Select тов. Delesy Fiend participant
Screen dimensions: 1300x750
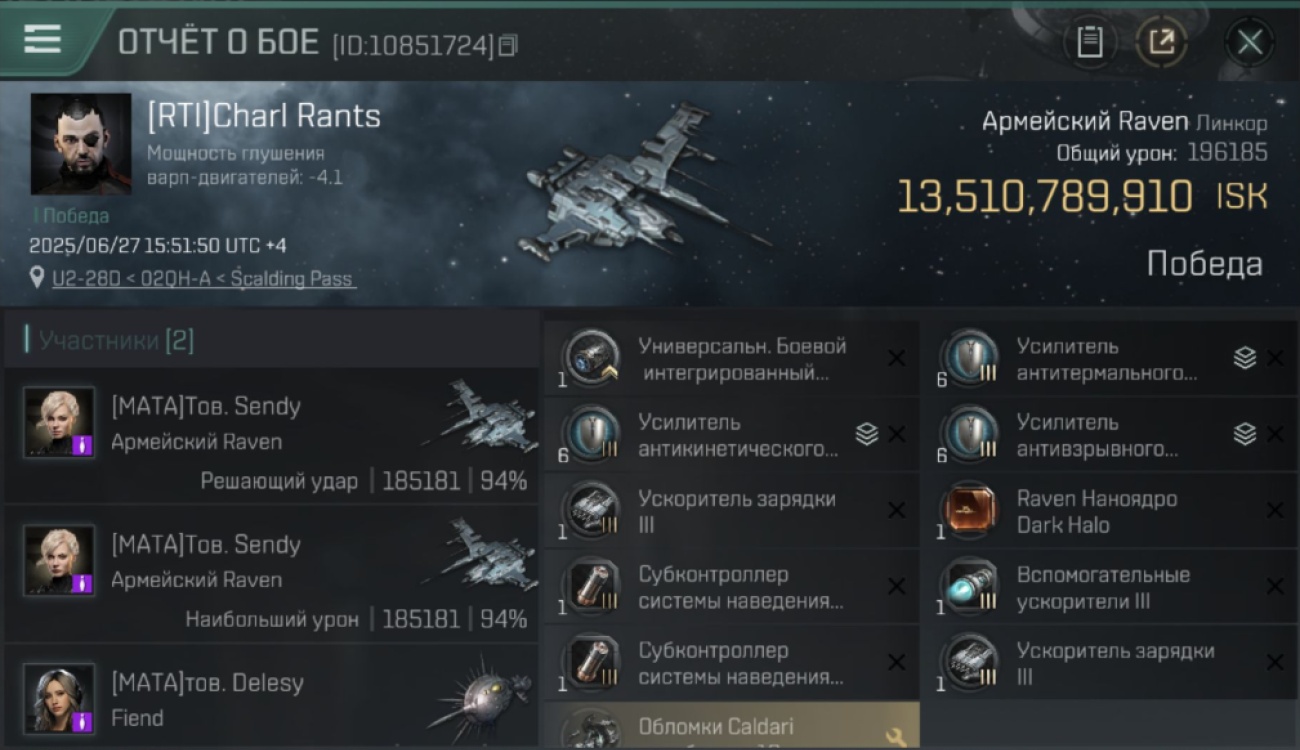272,697
